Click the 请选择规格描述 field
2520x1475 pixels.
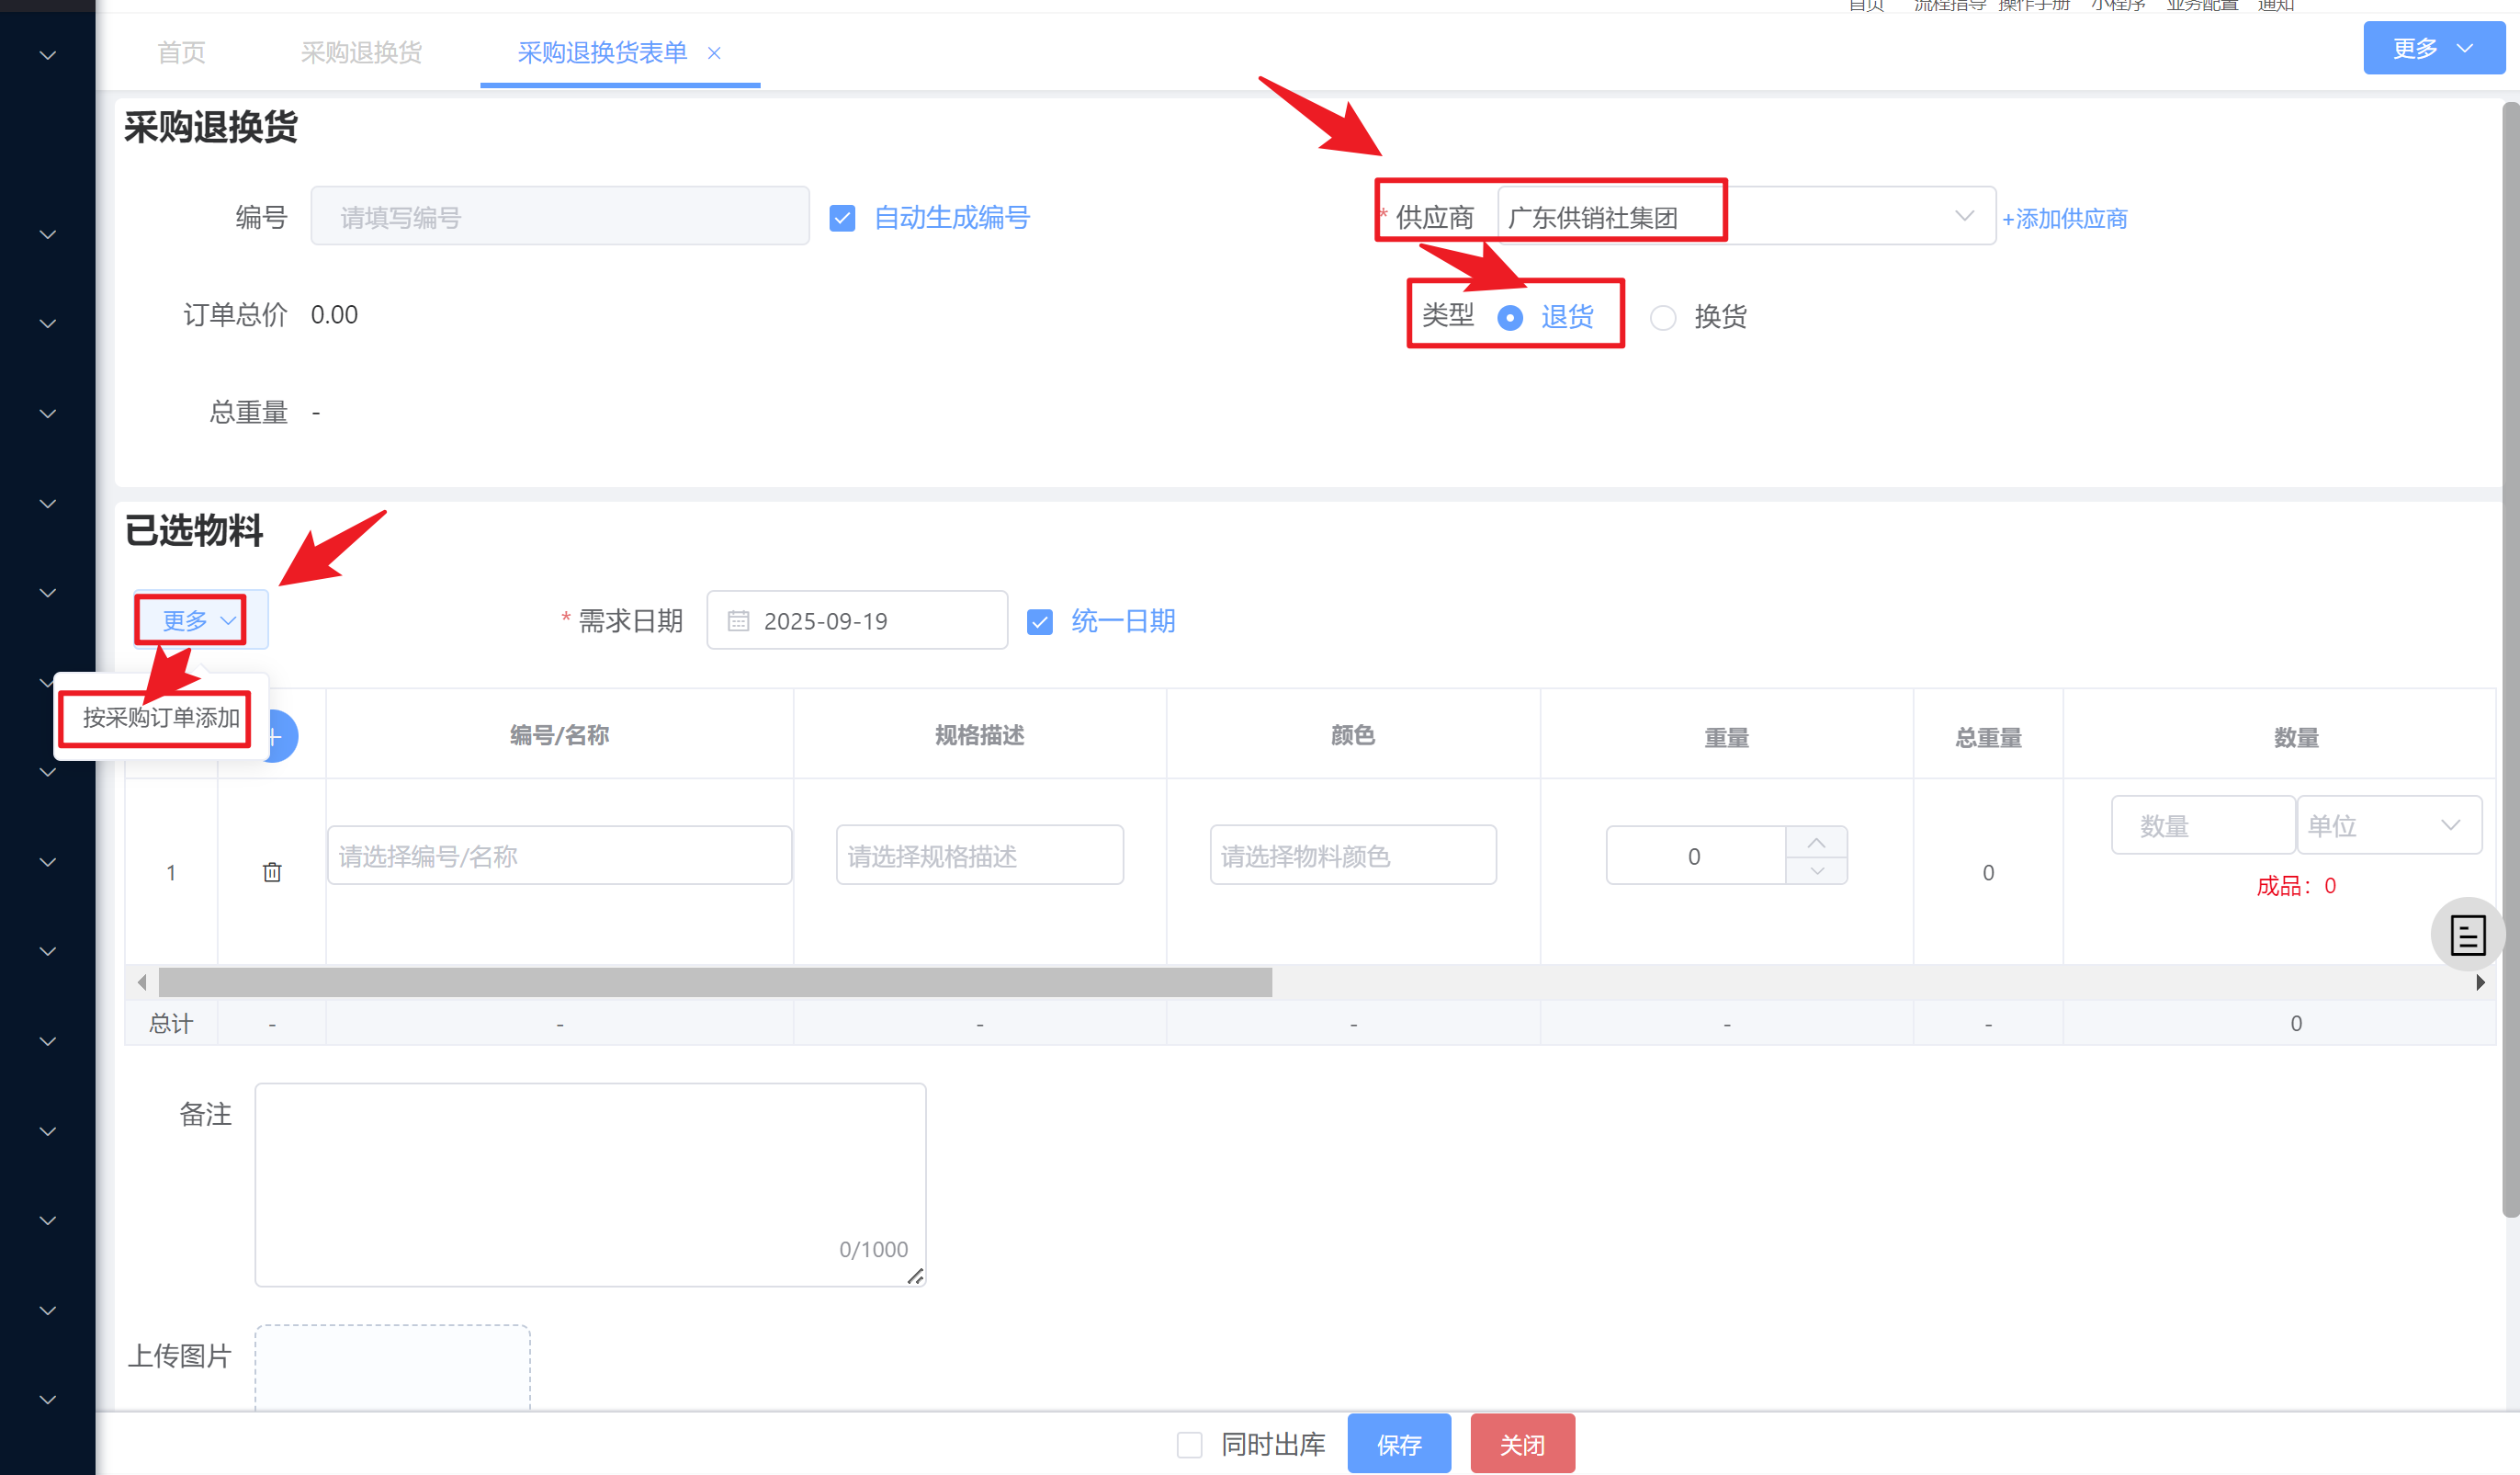980,855
